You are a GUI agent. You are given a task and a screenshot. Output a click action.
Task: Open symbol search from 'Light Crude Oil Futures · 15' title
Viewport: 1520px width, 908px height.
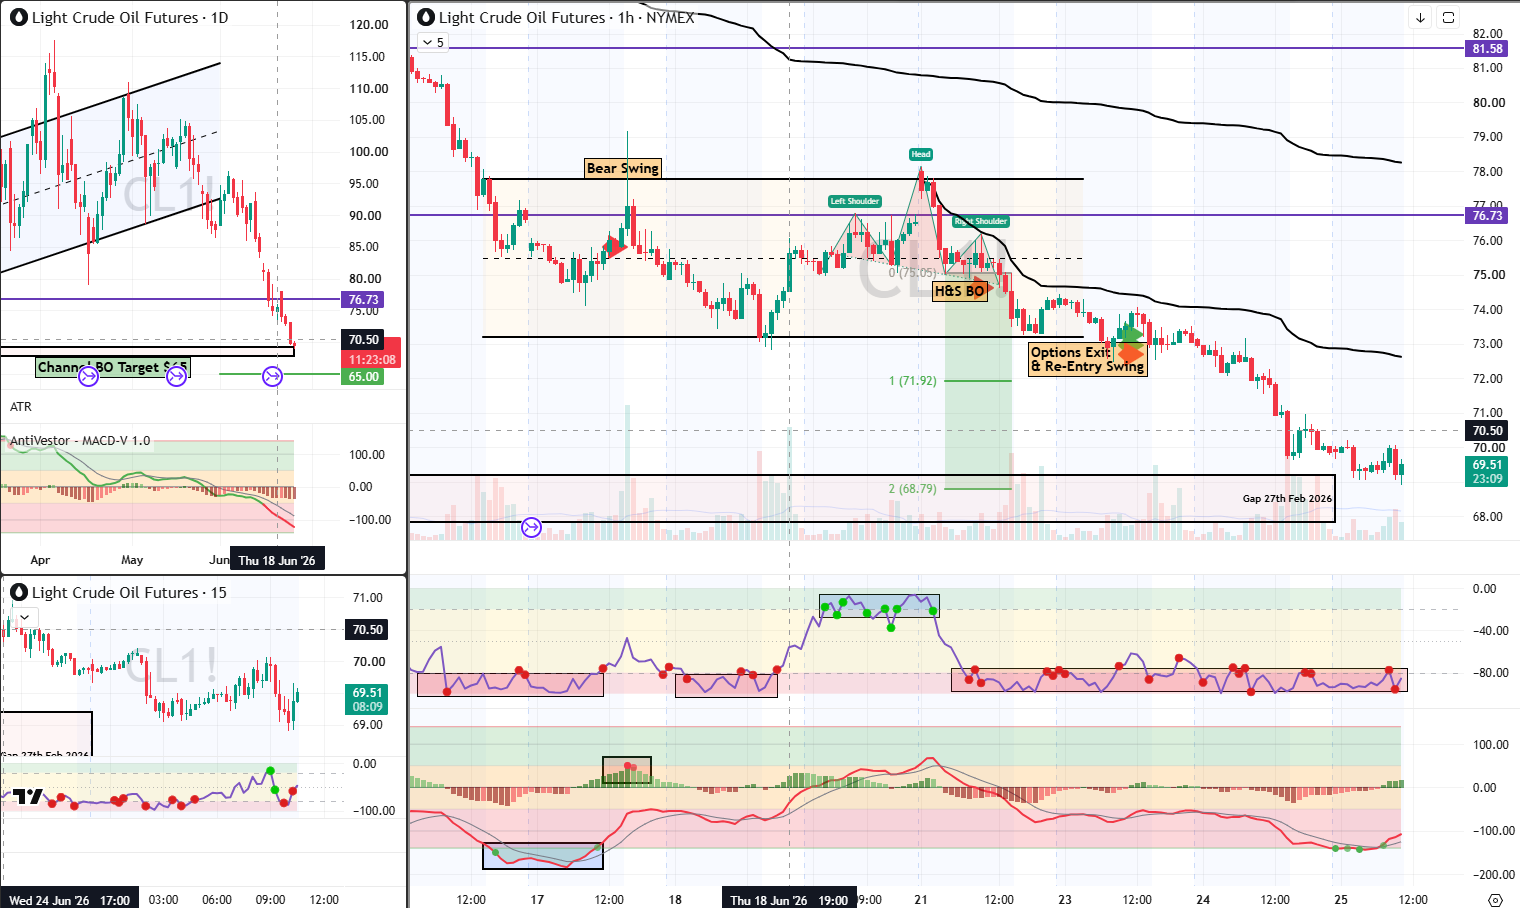tap(129, 592)
